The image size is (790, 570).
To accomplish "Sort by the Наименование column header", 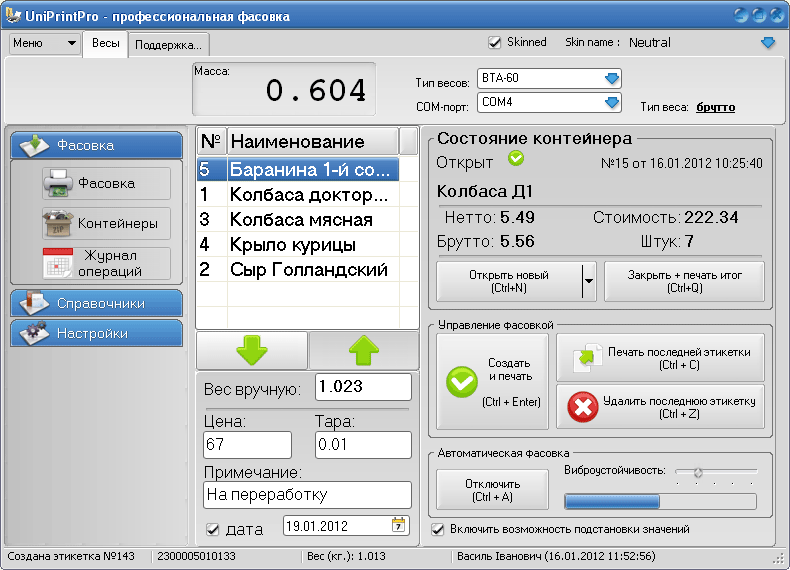I will (x=312, y=142).
